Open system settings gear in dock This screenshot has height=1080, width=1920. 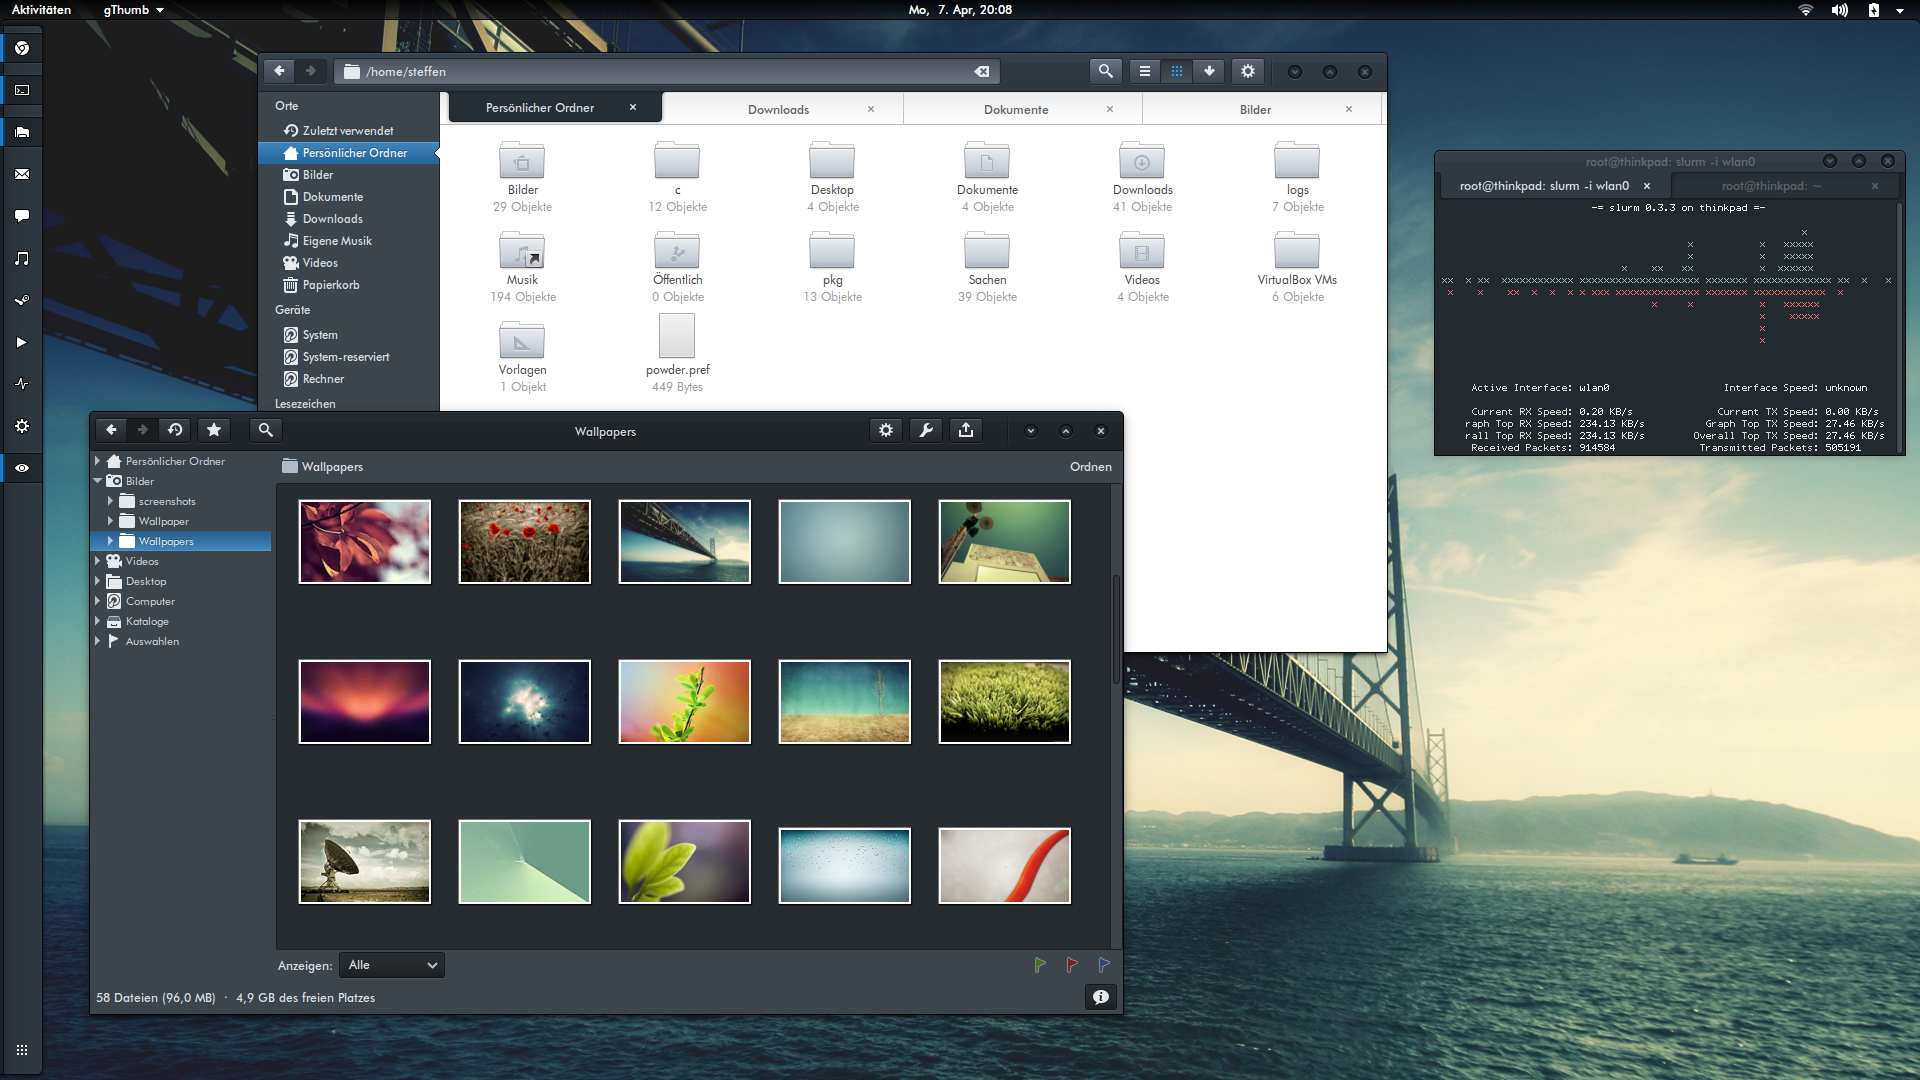(x=21, y=426)
